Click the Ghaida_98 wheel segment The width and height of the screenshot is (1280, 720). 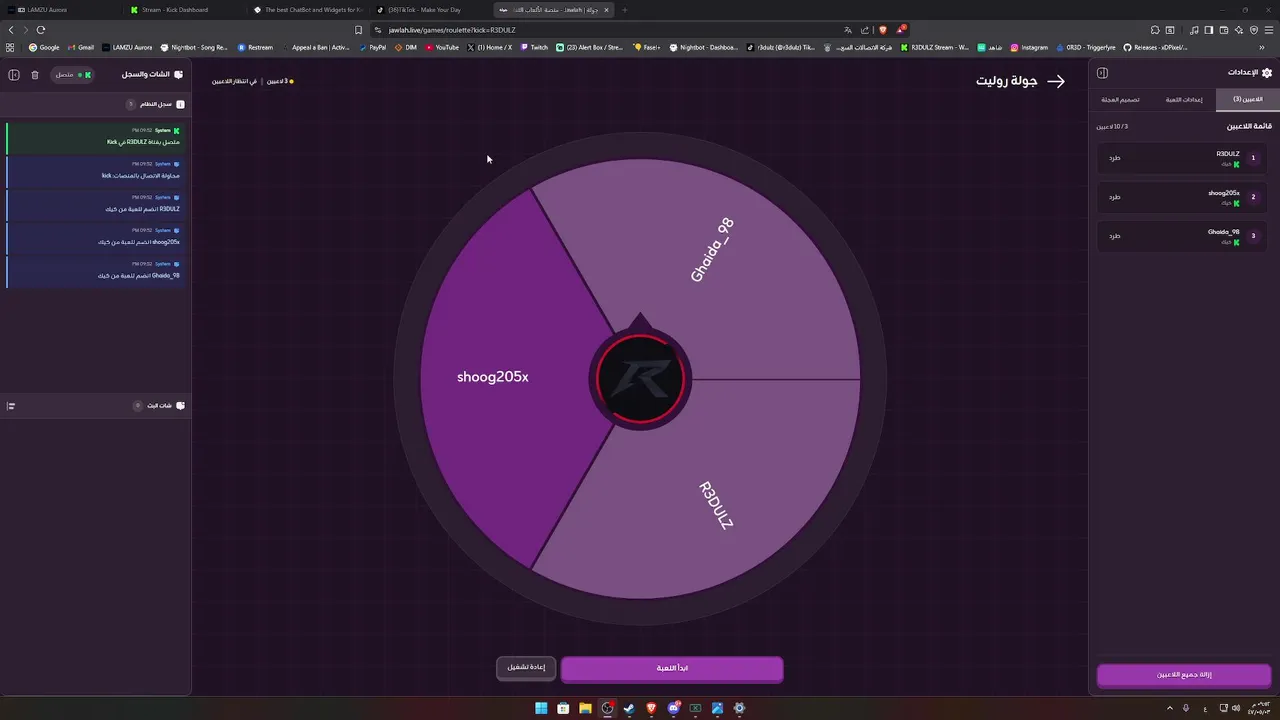(712, 250)
